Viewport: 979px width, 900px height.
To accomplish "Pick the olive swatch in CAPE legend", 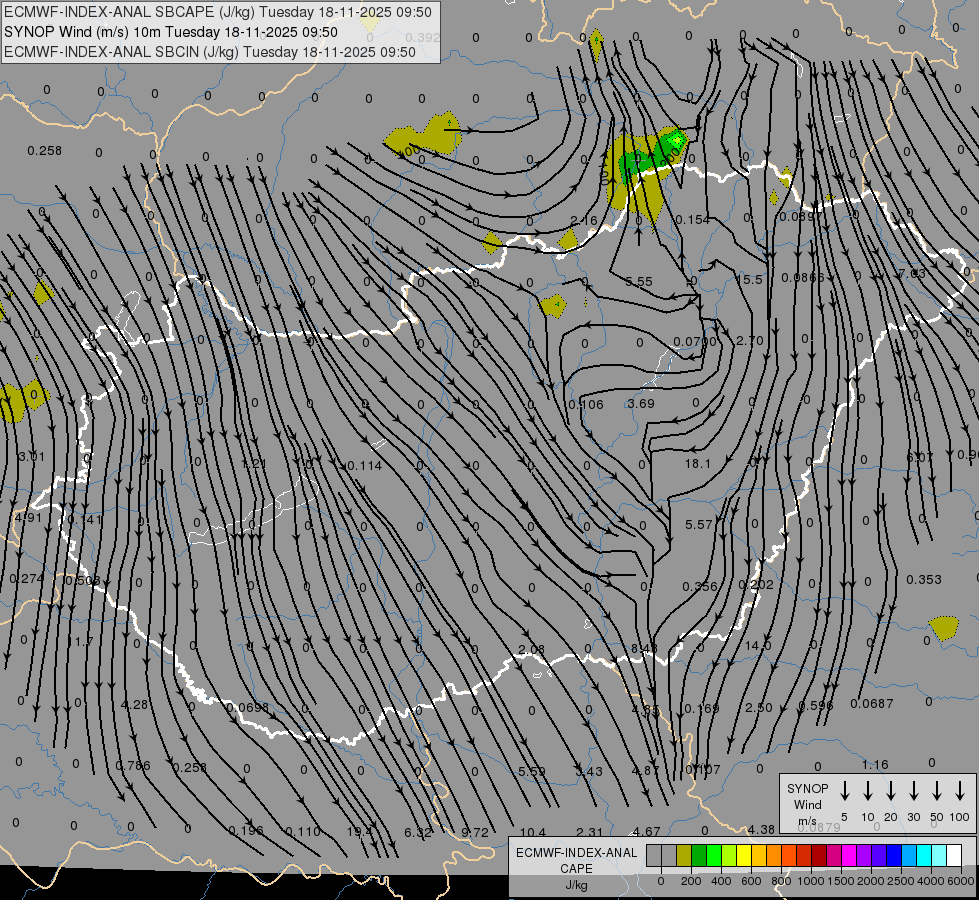I will (x=684, y=855).
